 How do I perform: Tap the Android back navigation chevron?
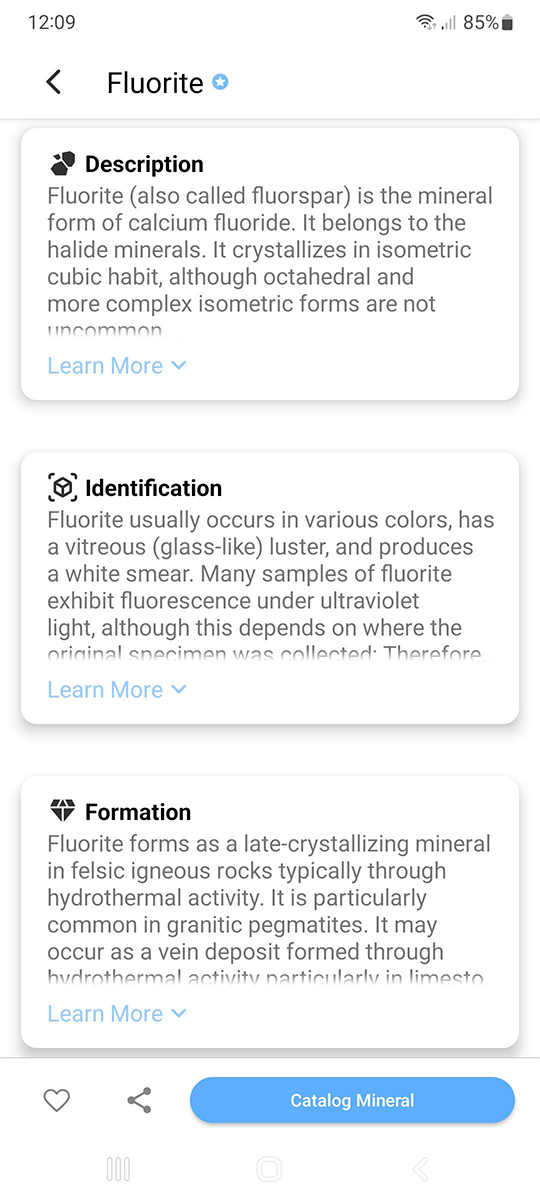[421, 1169]
